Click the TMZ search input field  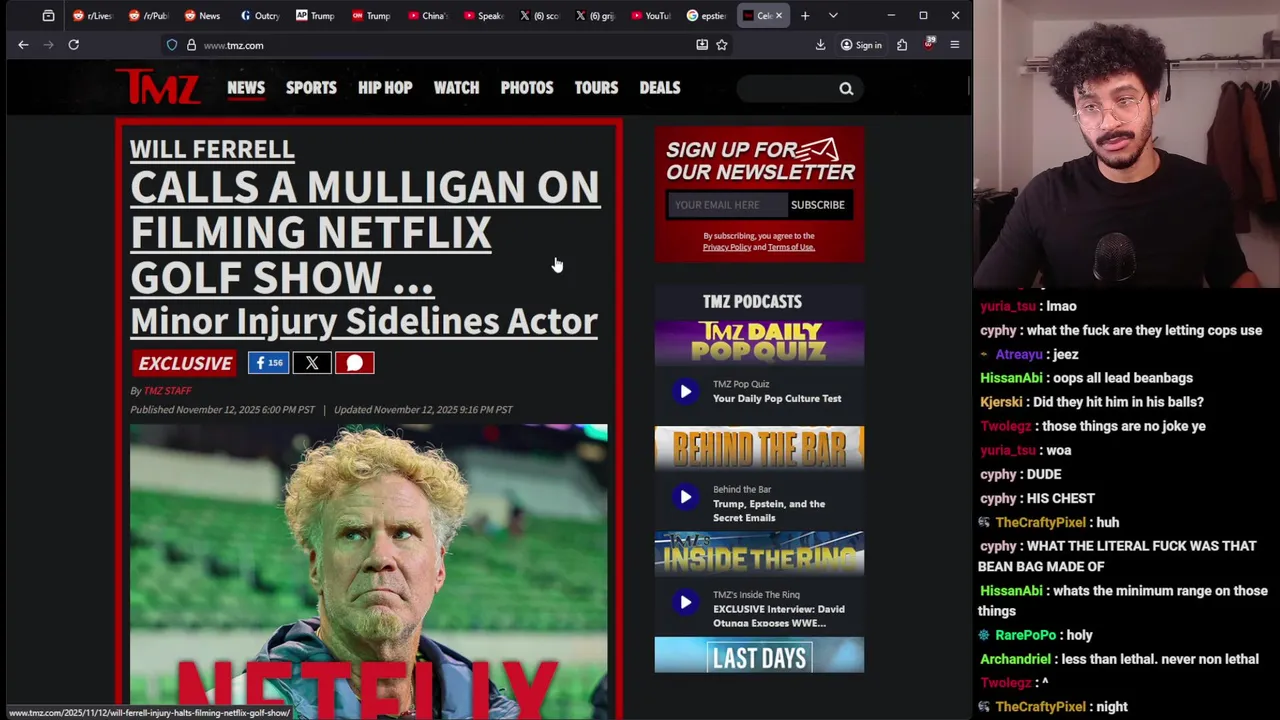787,89
